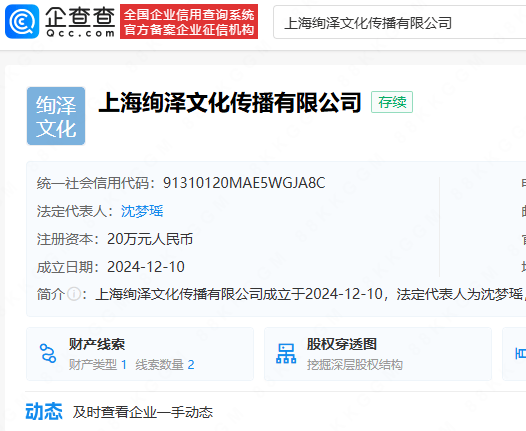526x431 pixels.
Task: Click the 简介 description text line
Action: coord(310,294)
